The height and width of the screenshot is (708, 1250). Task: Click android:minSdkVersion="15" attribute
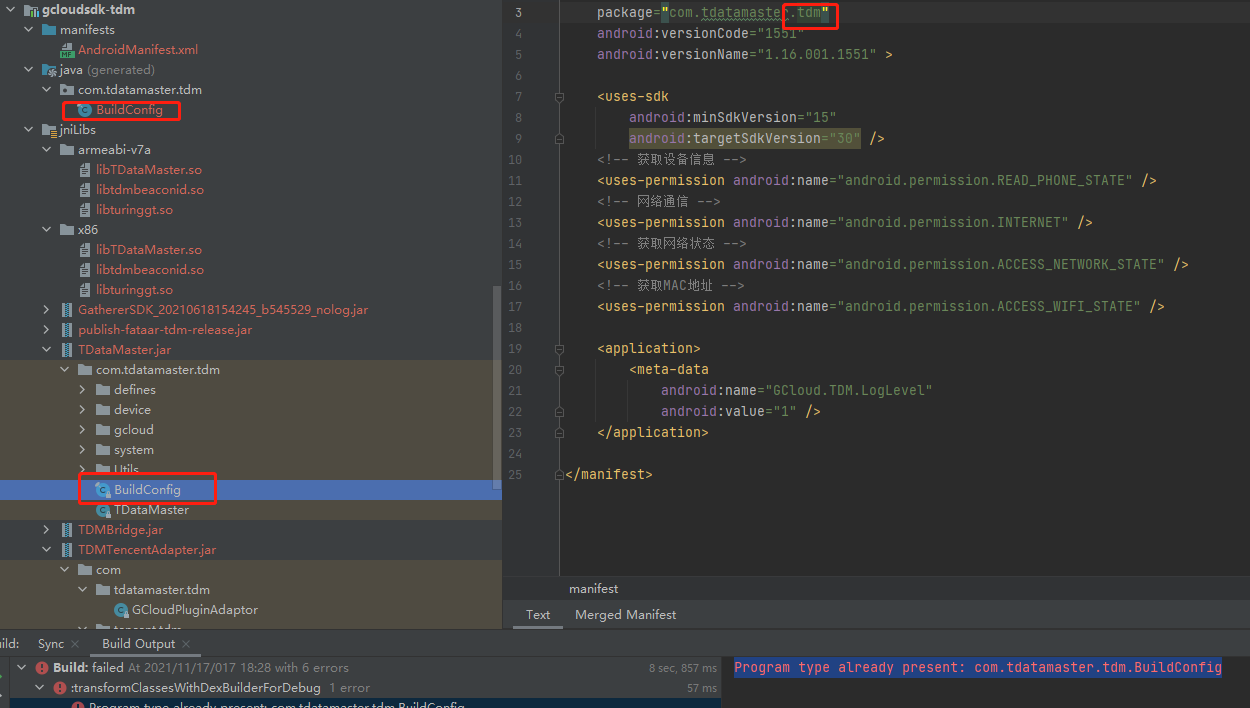[732, 118]
